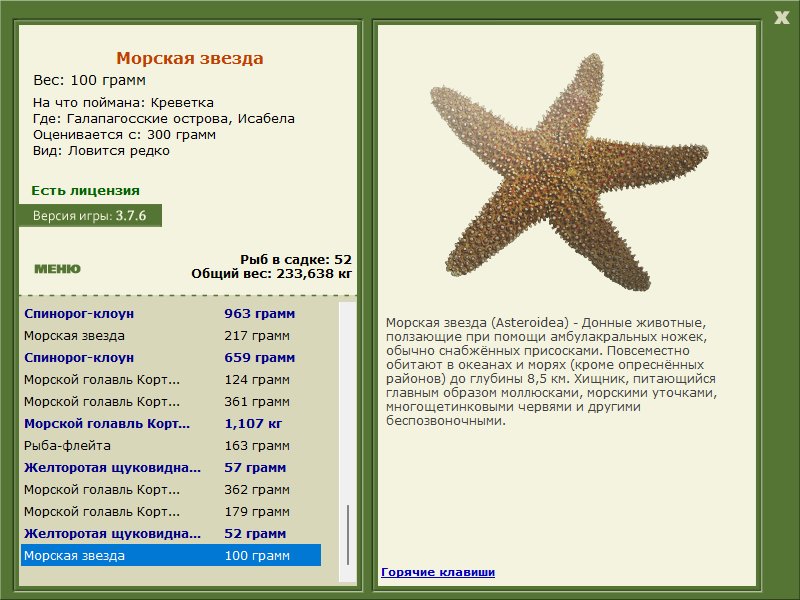Select the Морская звезда 217 грамм row

pyautogui.click(x=171, y=336)
